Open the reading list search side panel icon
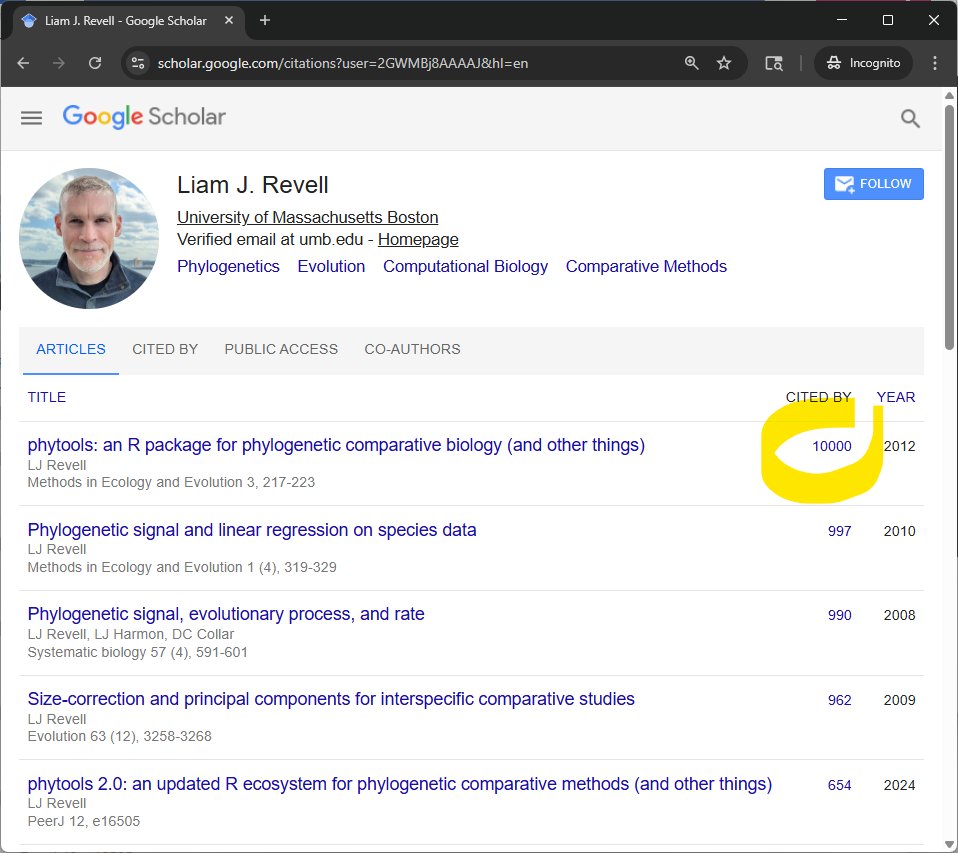This screenshot has height=853, width=958. pyautogui.click(x=774, y=63)
